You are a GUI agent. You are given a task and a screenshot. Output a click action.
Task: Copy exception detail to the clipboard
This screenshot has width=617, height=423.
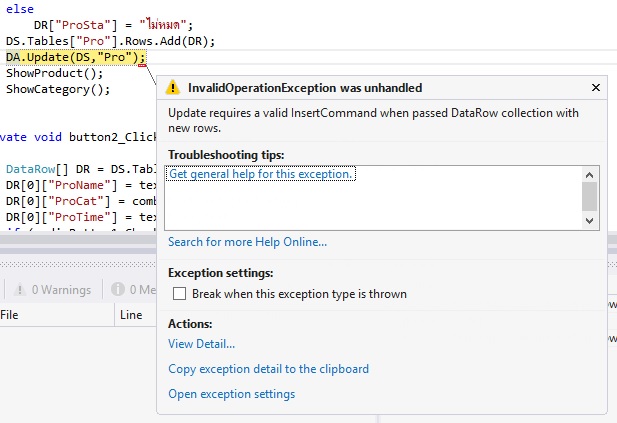[x=268, y=369]
